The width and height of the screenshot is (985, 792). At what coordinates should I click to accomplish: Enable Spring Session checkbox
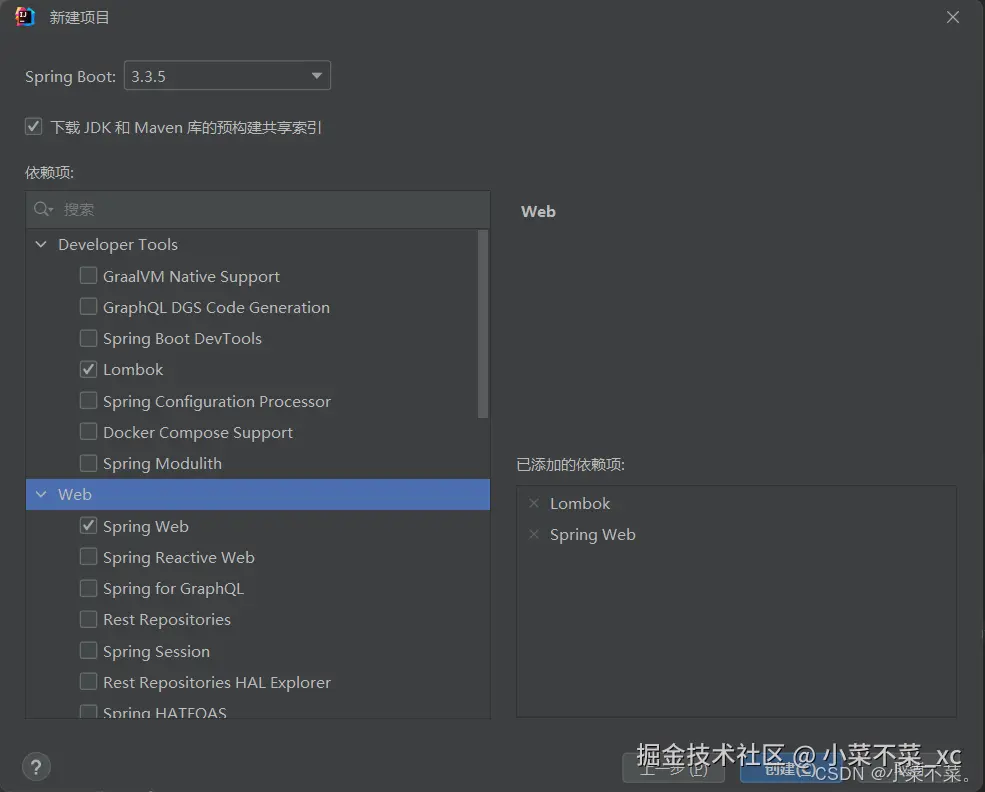88,651
